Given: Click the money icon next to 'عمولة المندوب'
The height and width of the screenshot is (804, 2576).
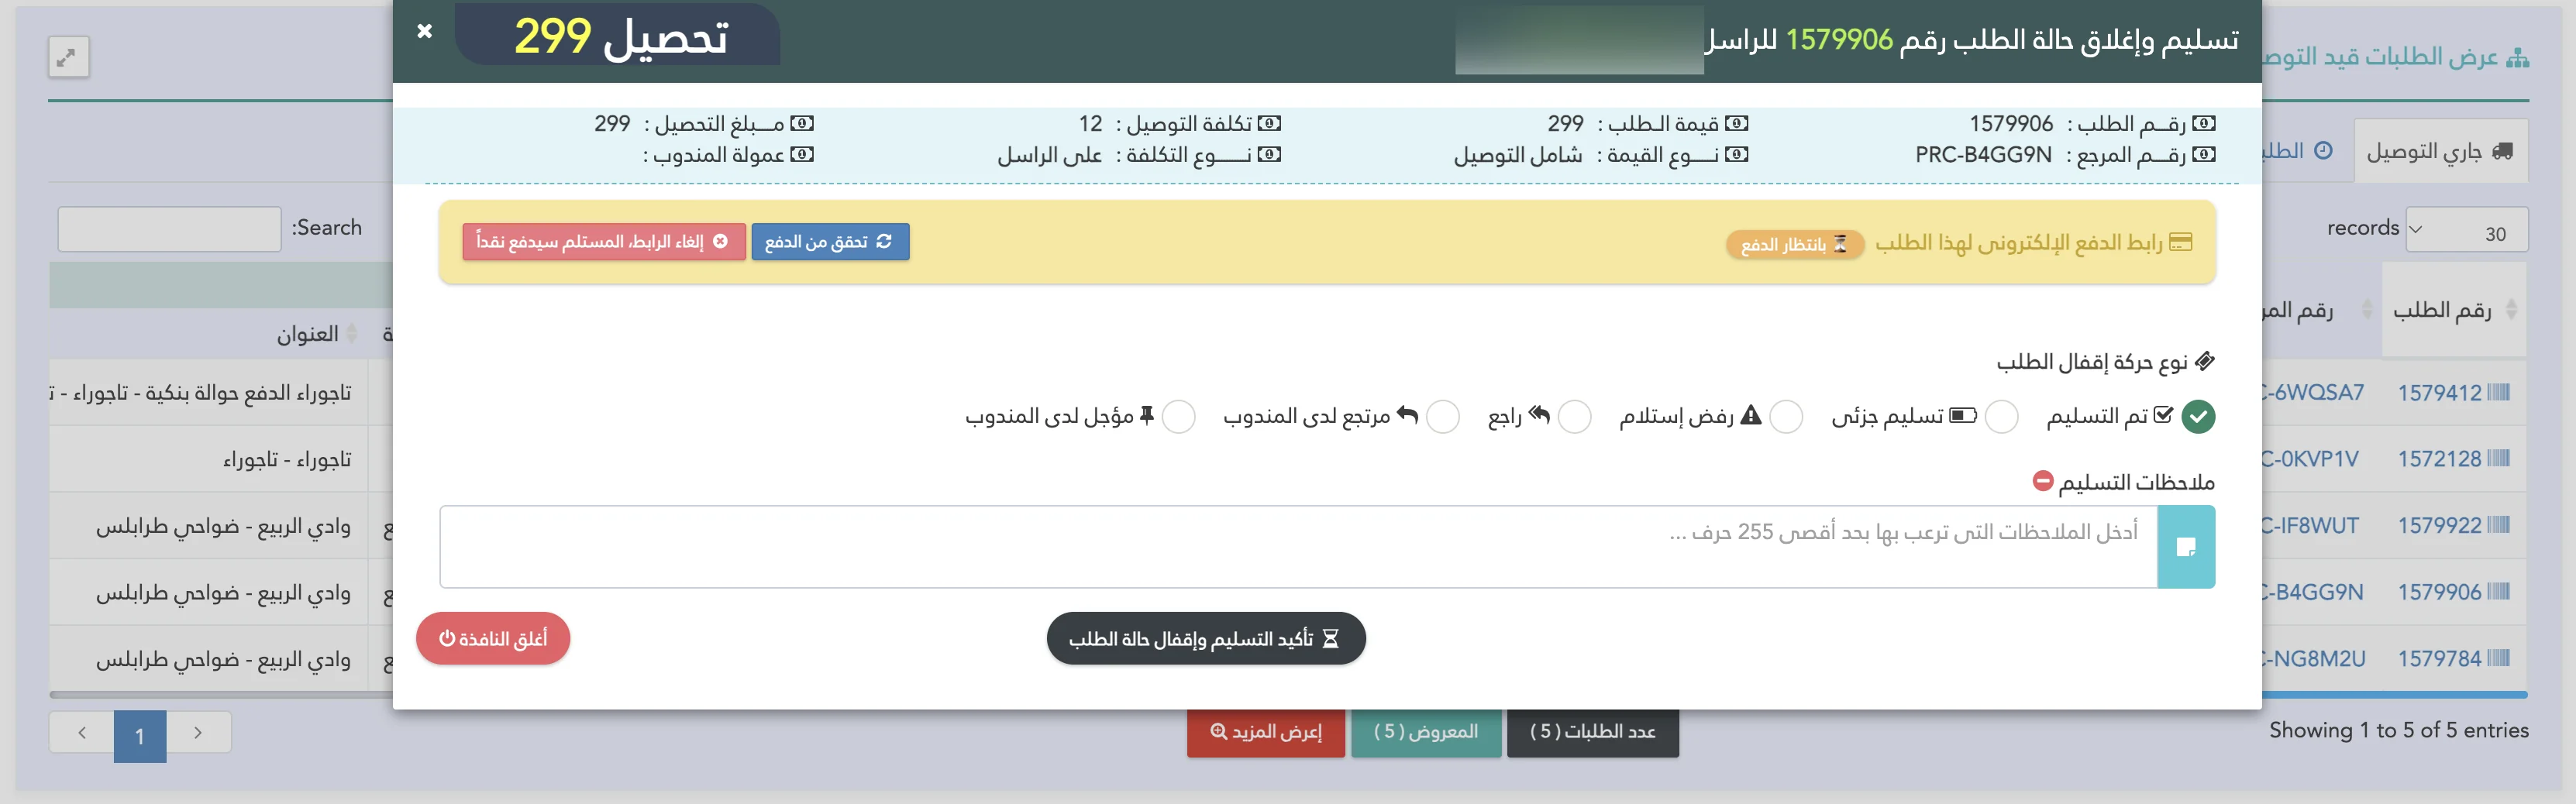Looking at the screenshot, I should [802, 155].
